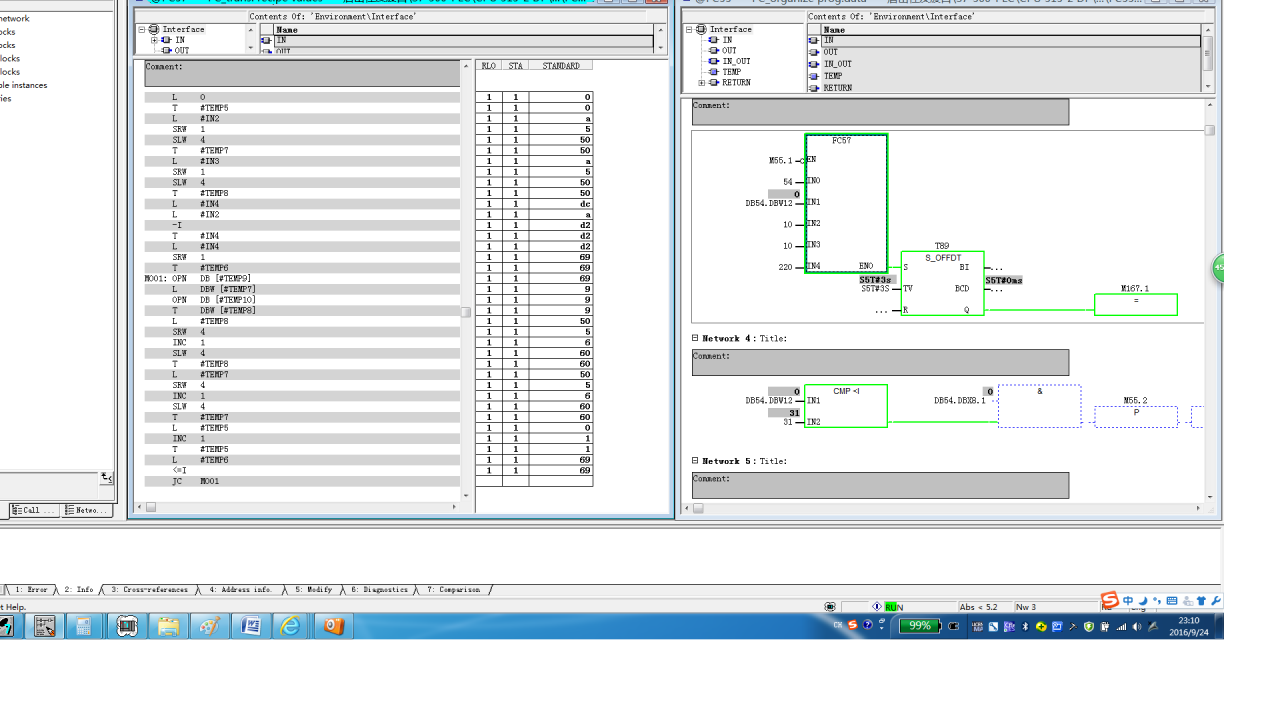Open the 3: Cross-references tab

(x=148, y=590)
